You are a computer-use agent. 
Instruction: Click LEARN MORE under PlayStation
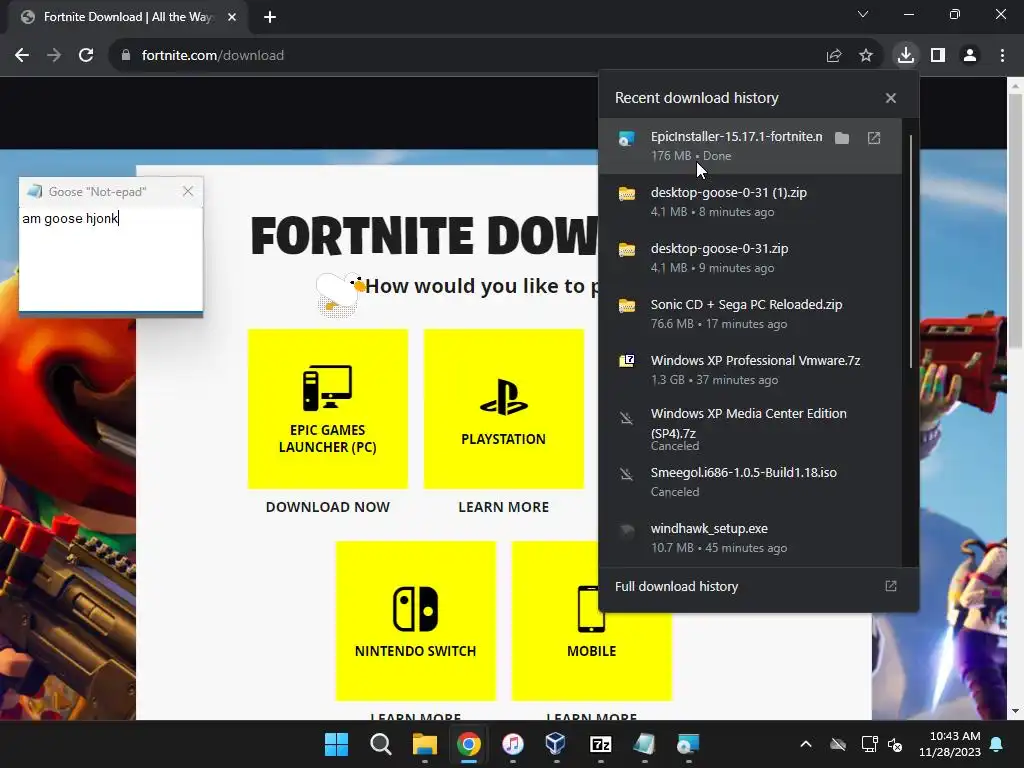[x=504, y=507]
